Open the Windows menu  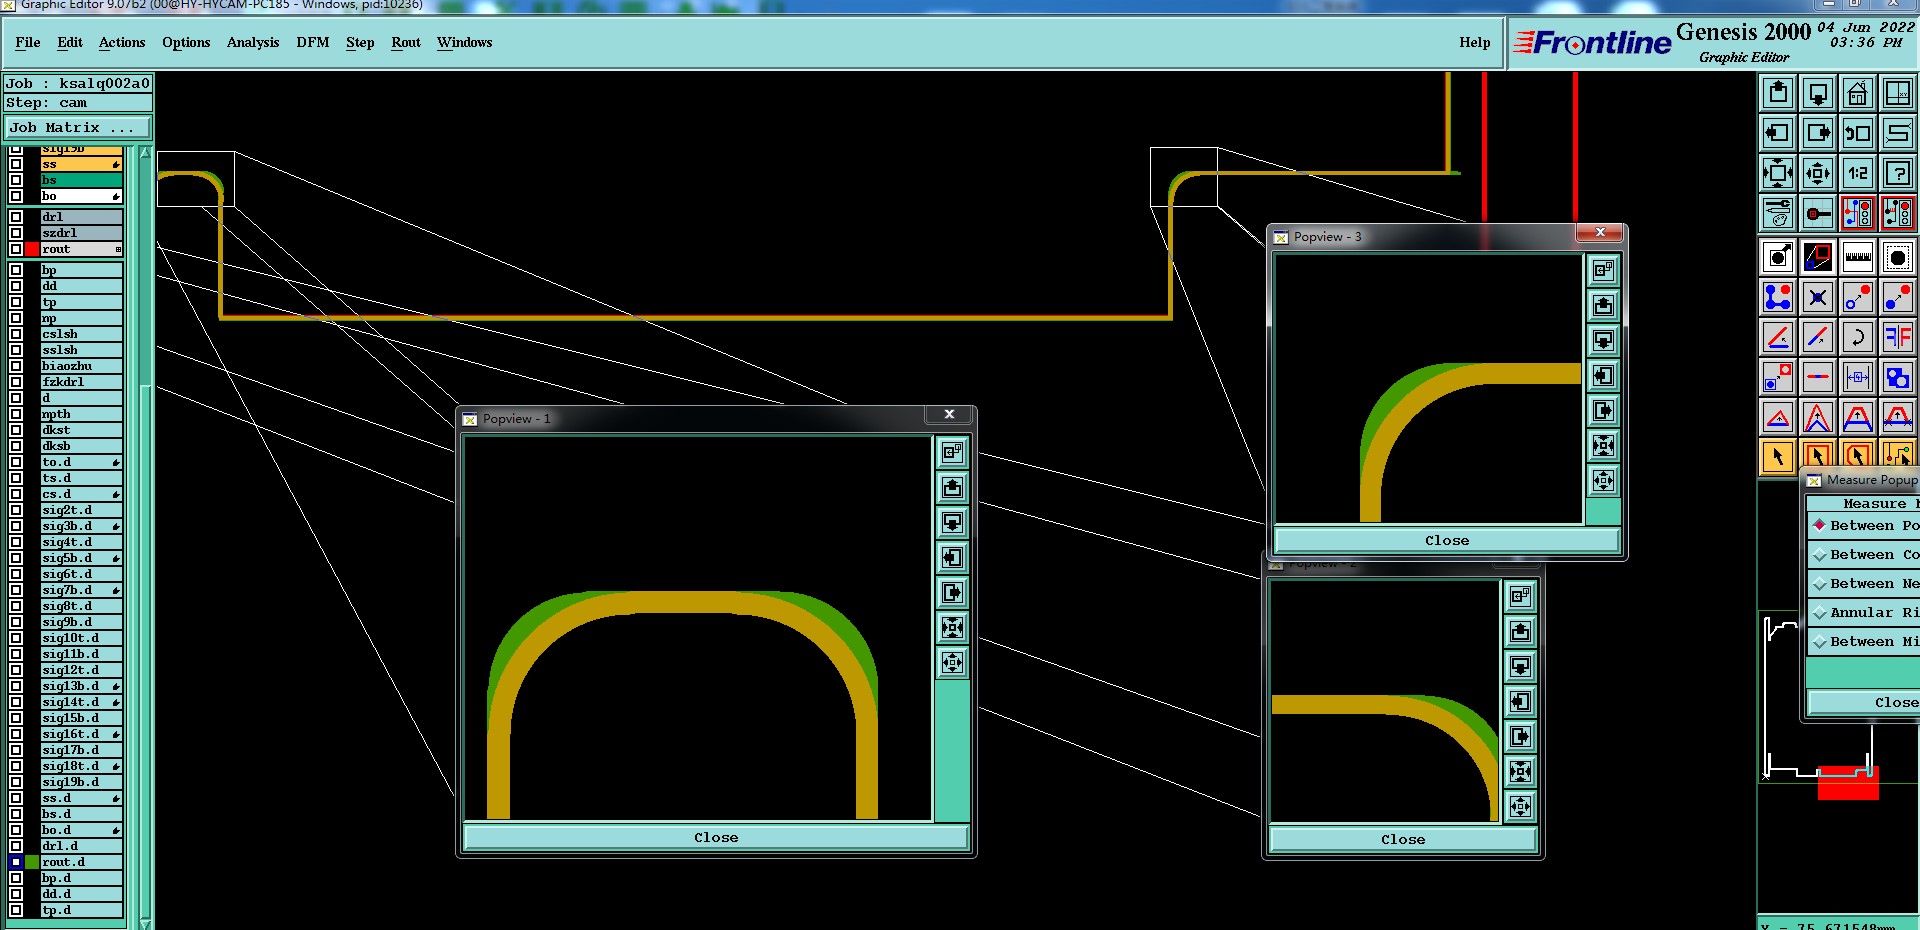(464, 42)
